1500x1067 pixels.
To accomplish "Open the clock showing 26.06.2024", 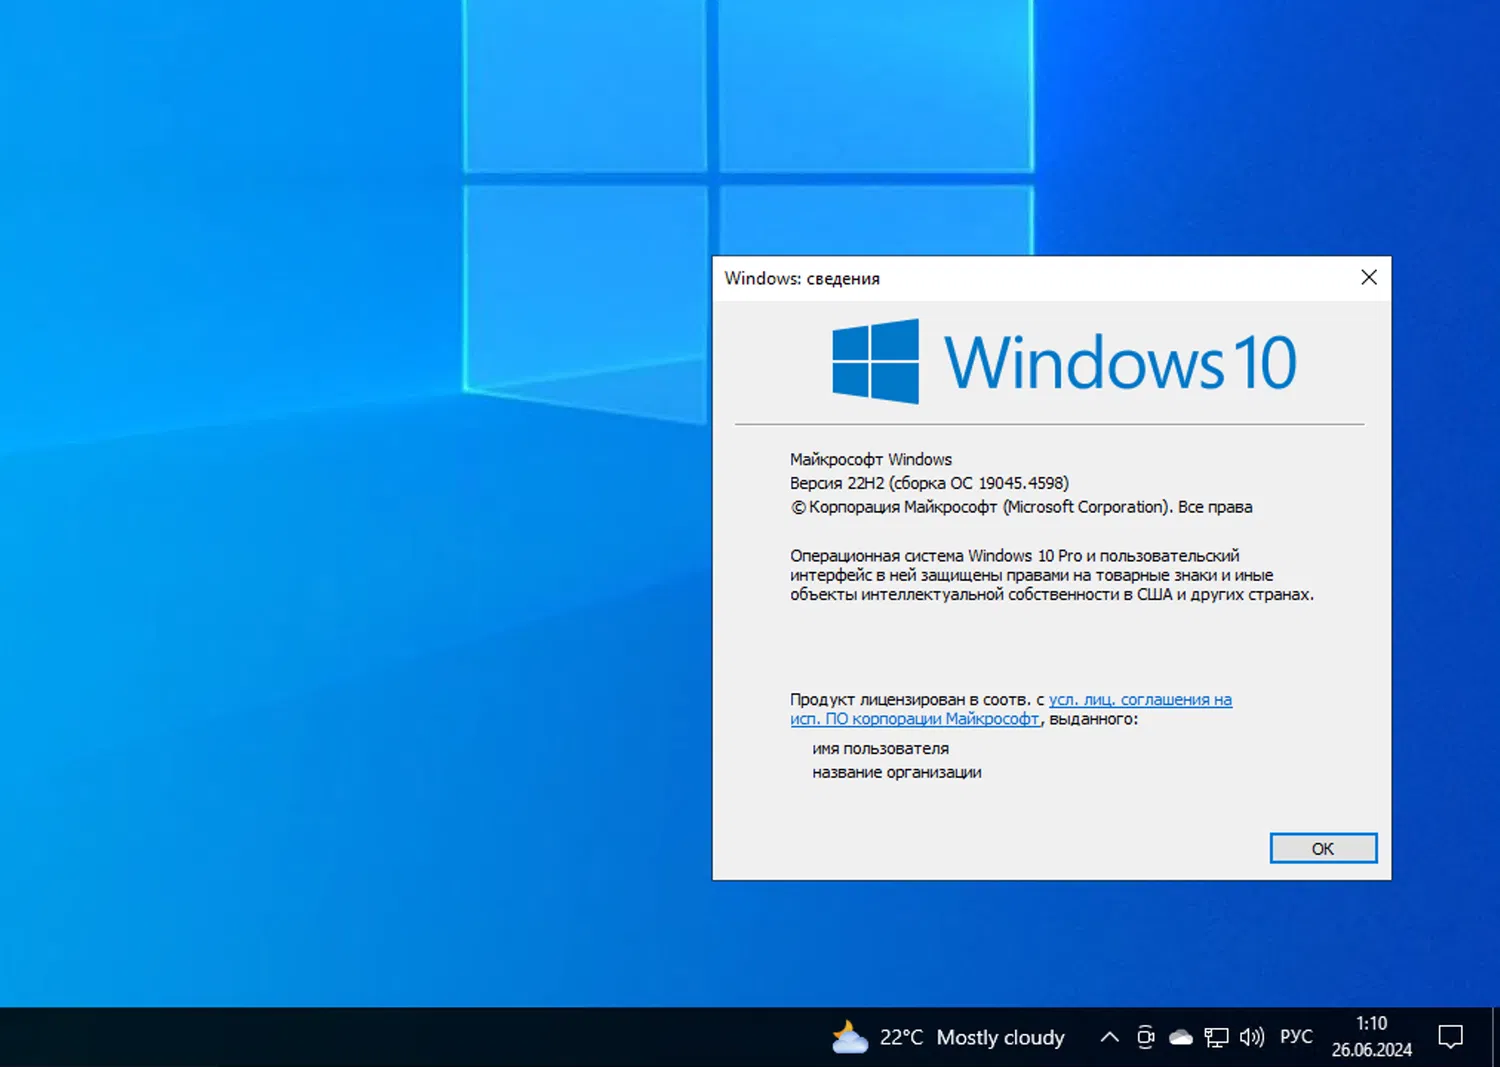I will (1370, 1037).
